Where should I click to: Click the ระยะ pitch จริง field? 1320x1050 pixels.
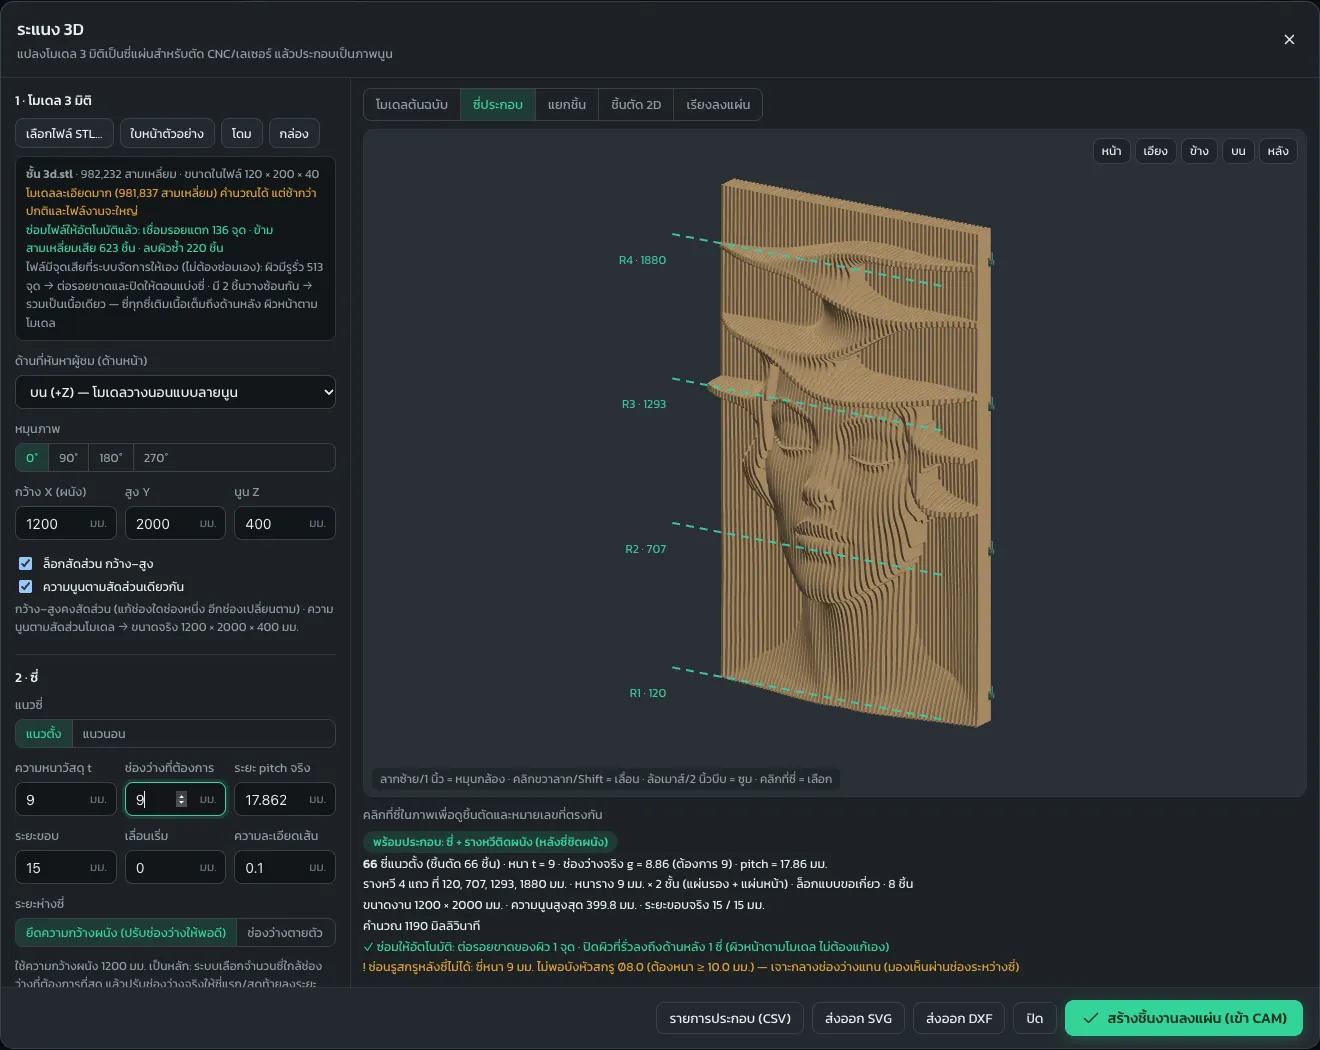tap(285, 800)
